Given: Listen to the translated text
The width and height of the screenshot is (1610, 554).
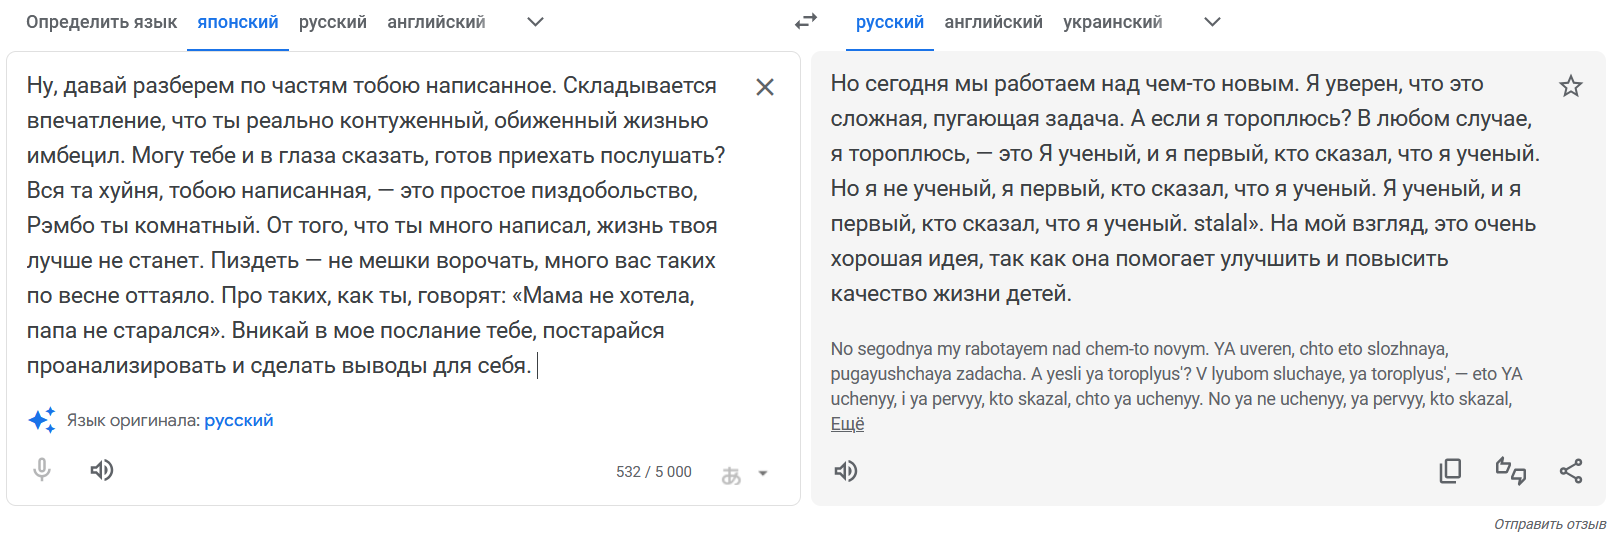Looking at the screenshot, I should click(846, 471).
